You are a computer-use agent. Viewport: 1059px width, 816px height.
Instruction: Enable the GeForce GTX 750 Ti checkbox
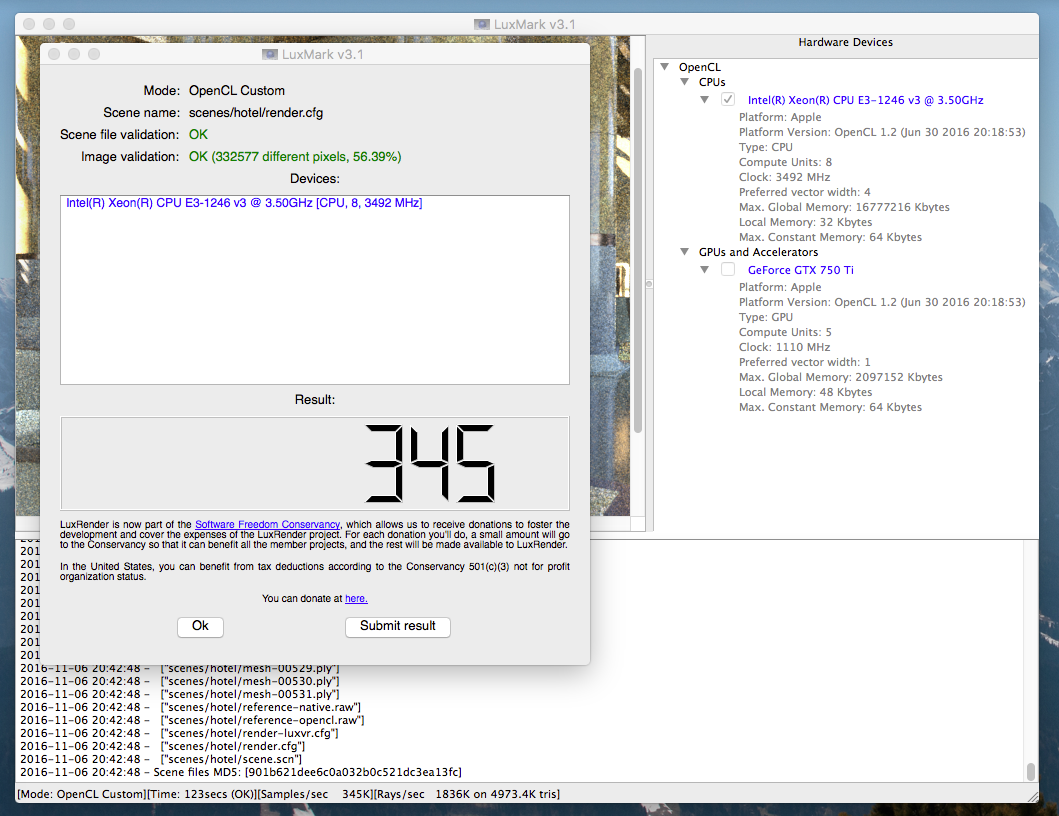728,270
